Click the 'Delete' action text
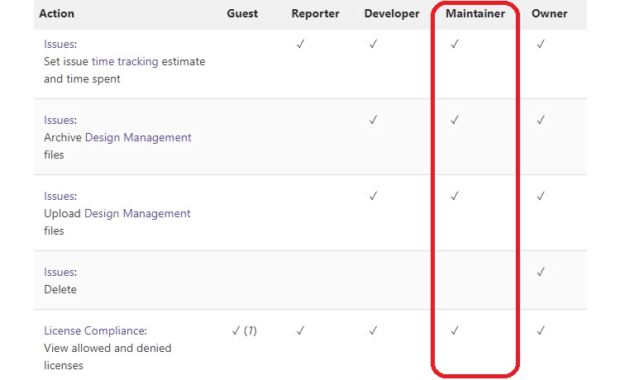This screenshot has height=380, width=620. [60, 289]
